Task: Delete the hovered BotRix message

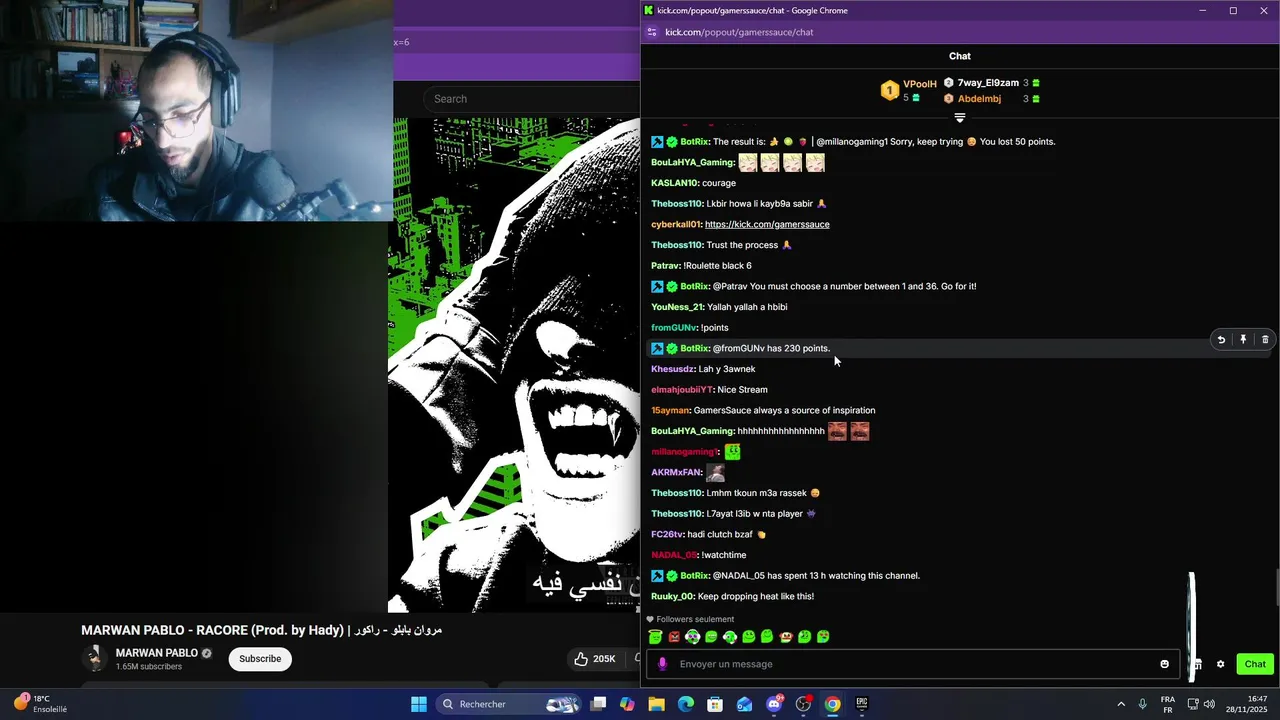Action: (x=1265, y=340)
